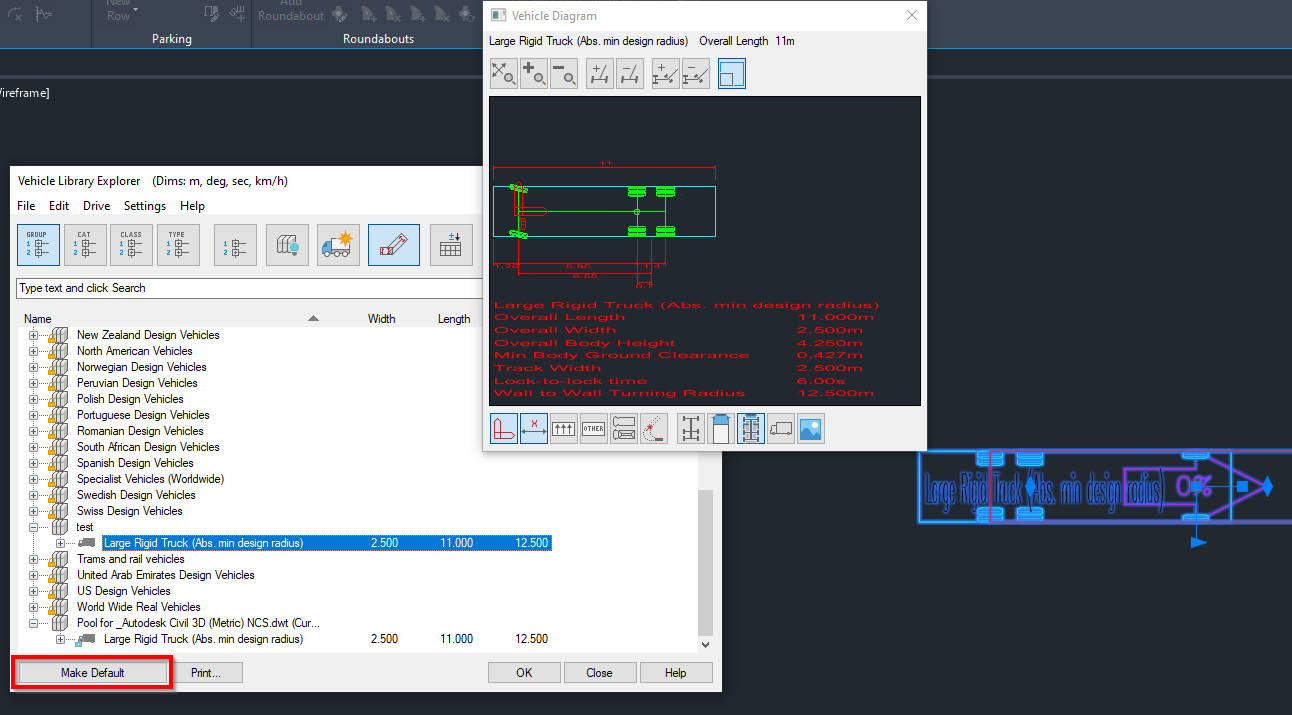1292x715 pixels.
Task: Click the two-vehicle plan view icon
Action: [624, 429]
